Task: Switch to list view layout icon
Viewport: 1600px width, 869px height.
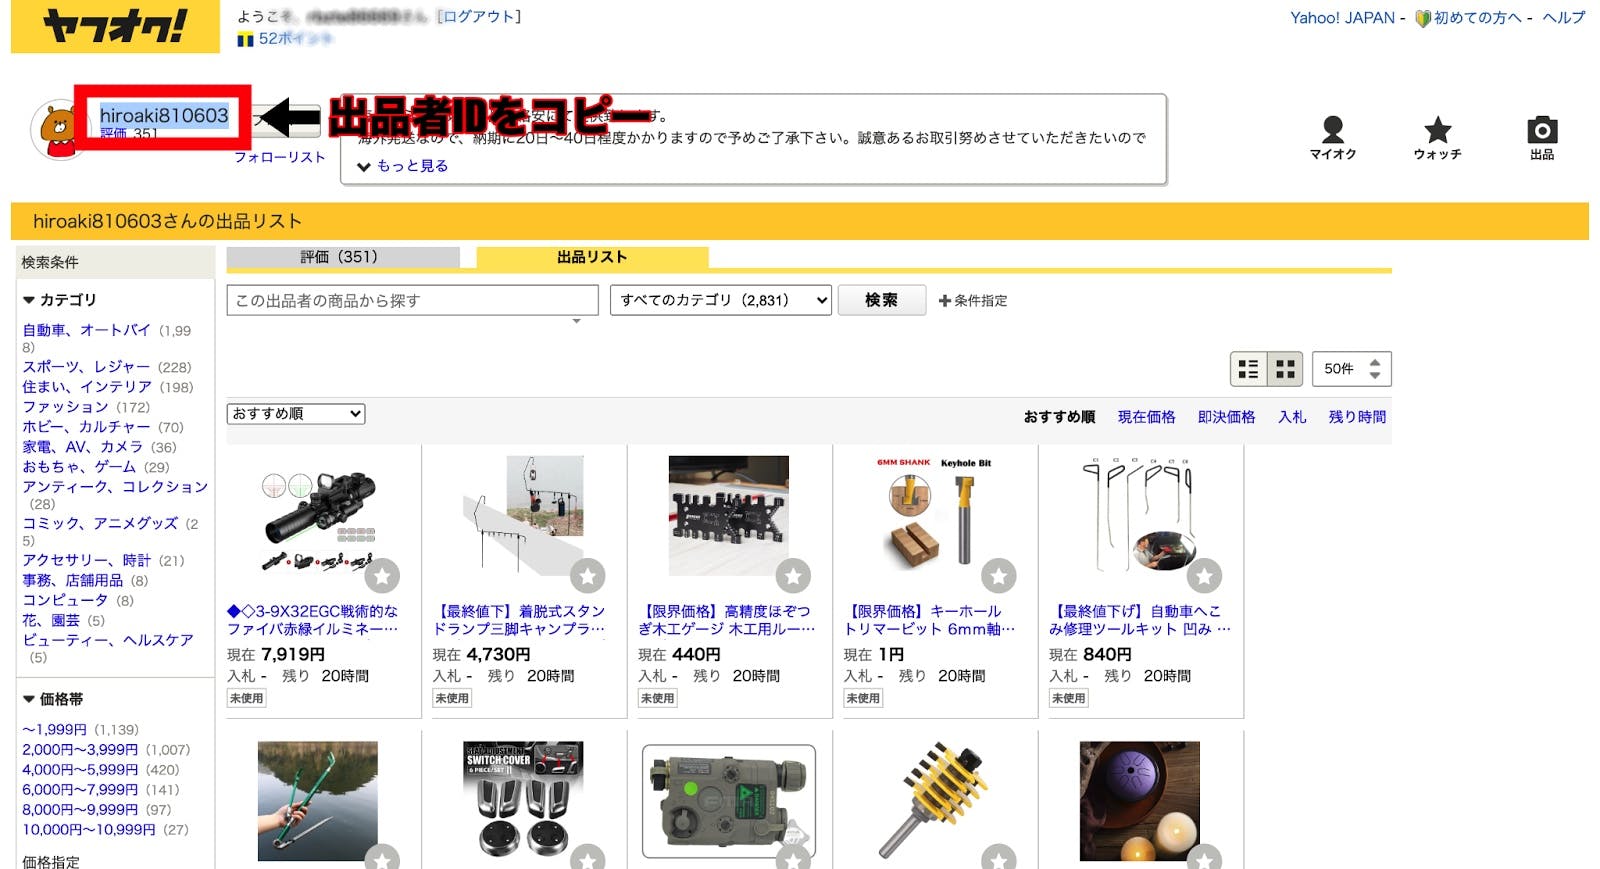Action: [x=1248, y=369]
